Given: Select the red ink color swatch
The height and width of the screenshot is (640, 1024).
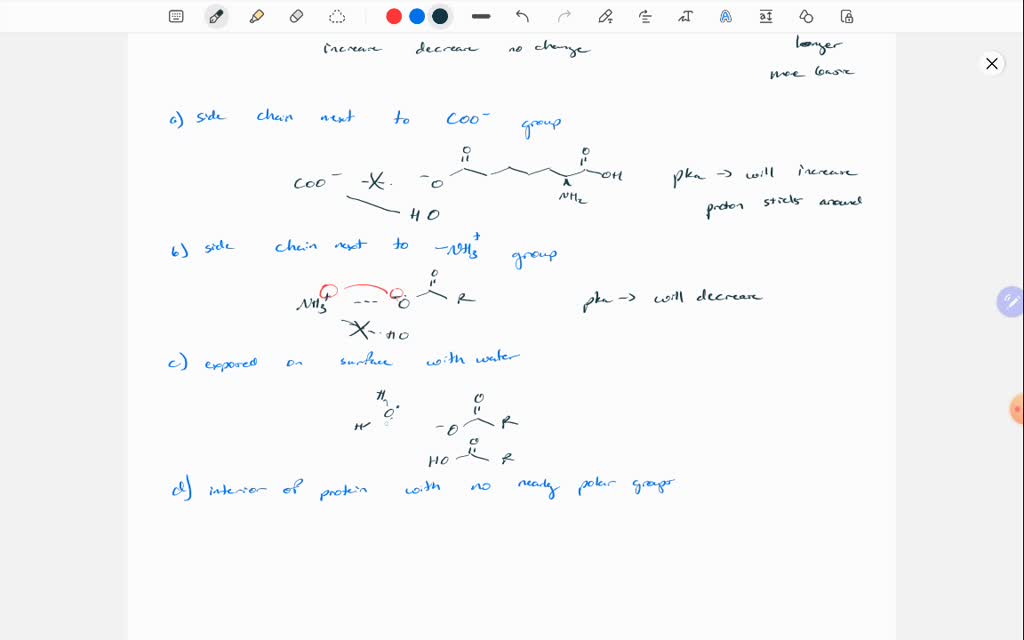Looking at the screenshot, I should 393,16.
